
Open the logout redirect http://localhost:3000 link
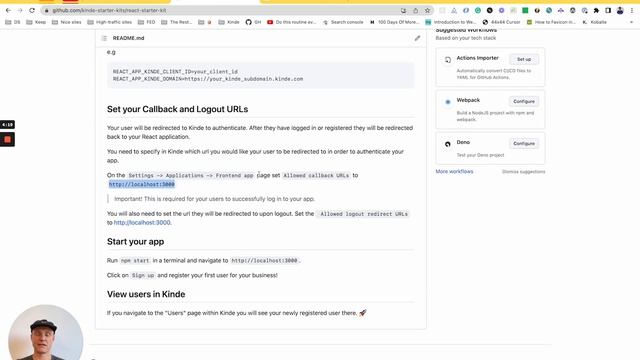tap(142, 222)
